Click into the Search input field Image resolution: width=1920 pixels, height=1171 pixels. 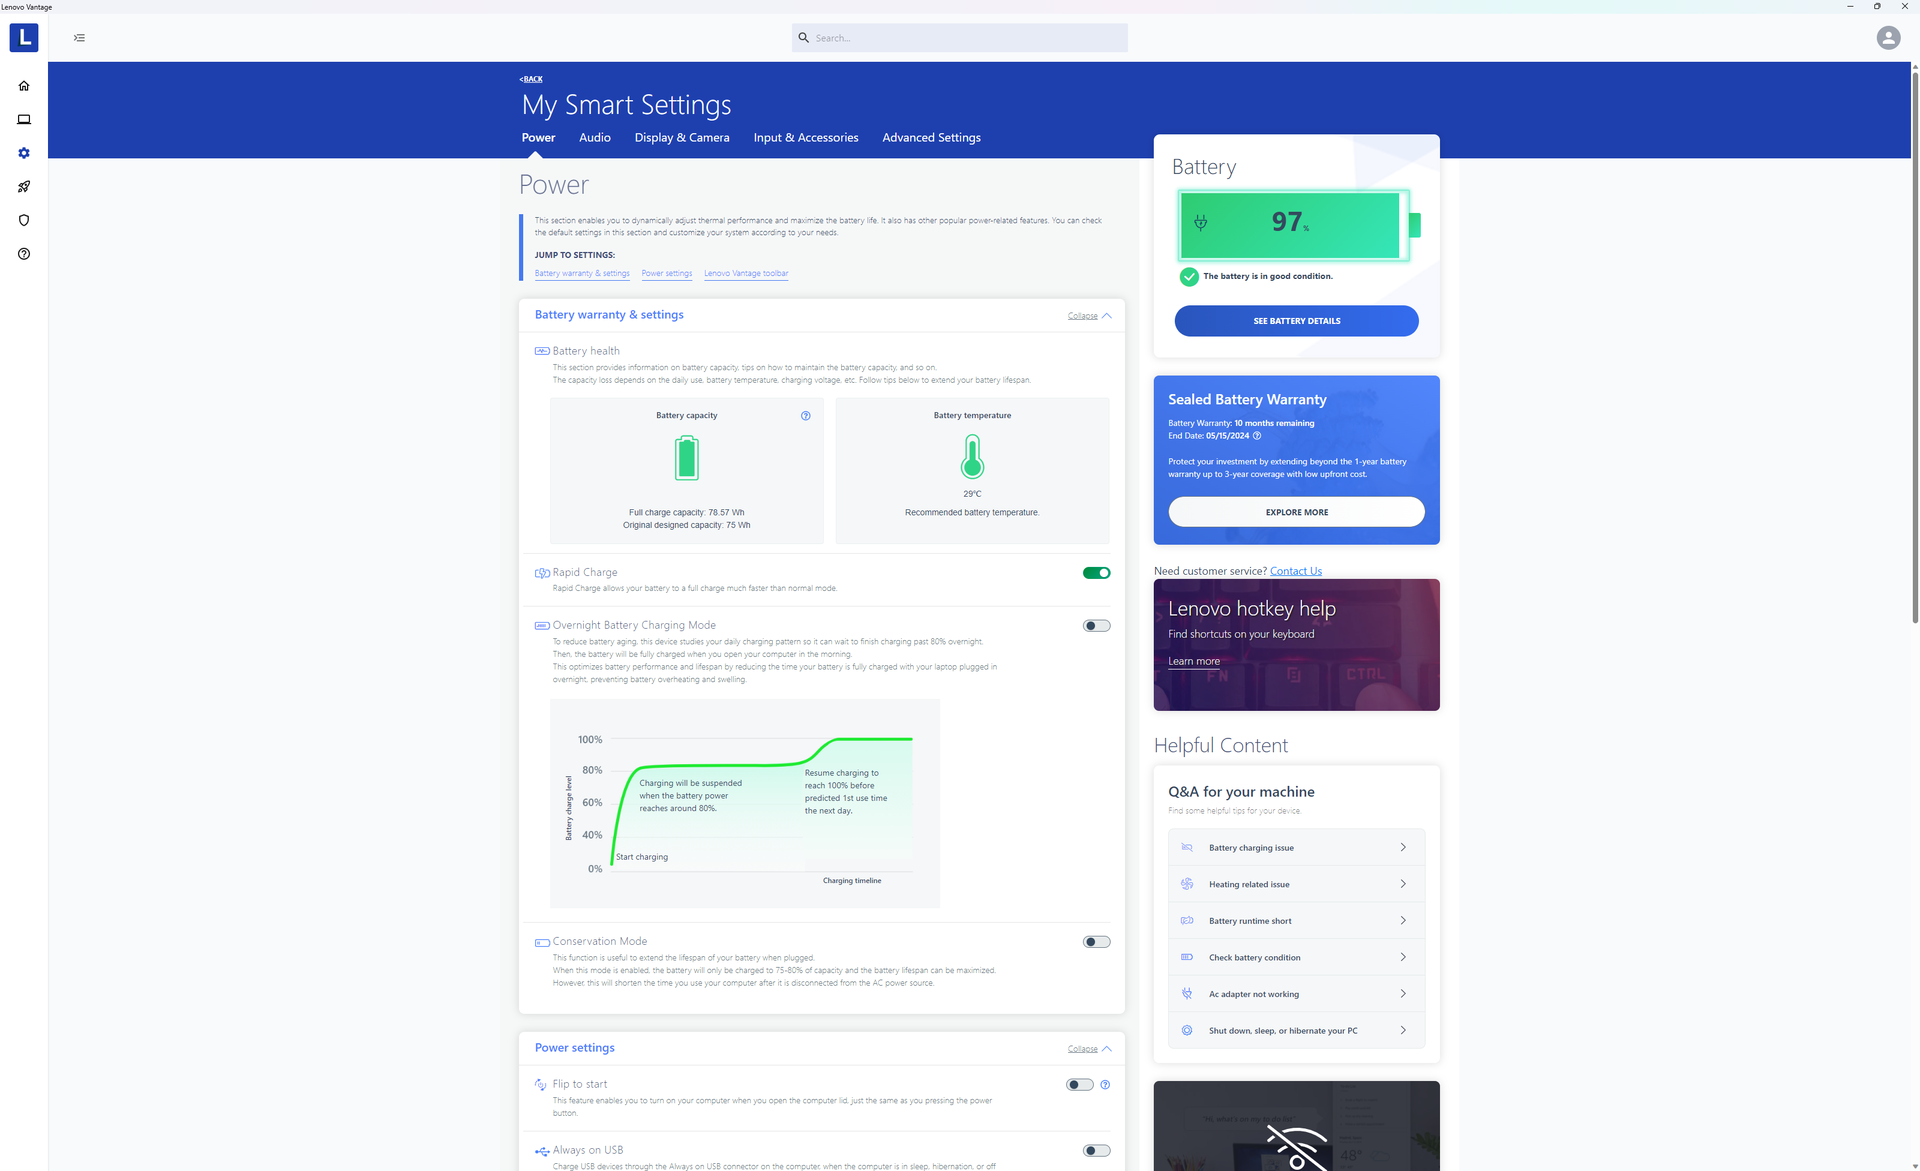[x=960, y=38]
